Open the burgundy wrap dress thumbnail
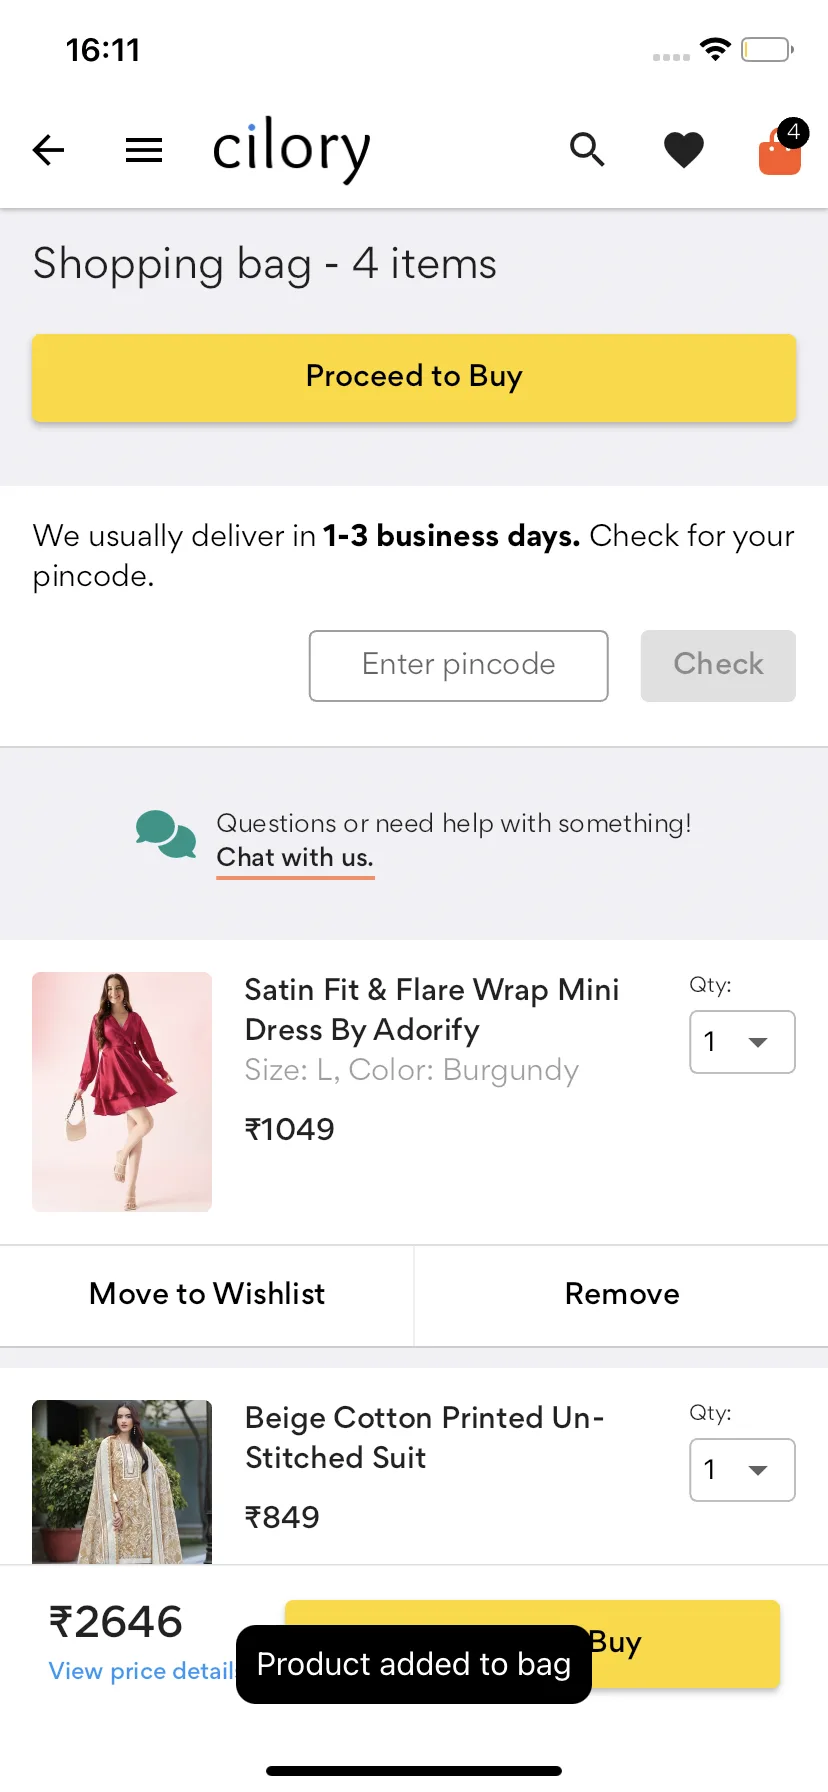 point(122,1091)
